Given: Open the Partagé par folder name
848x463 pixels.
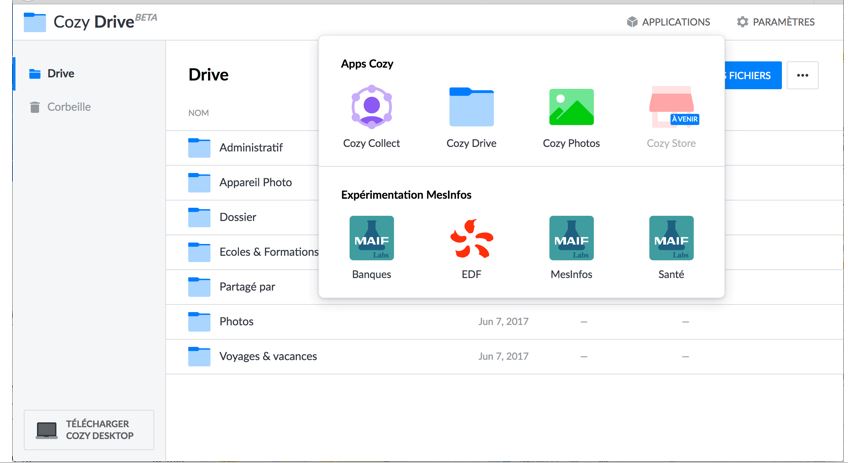Looking at the screenshot, I should click(x=247, y=287).
